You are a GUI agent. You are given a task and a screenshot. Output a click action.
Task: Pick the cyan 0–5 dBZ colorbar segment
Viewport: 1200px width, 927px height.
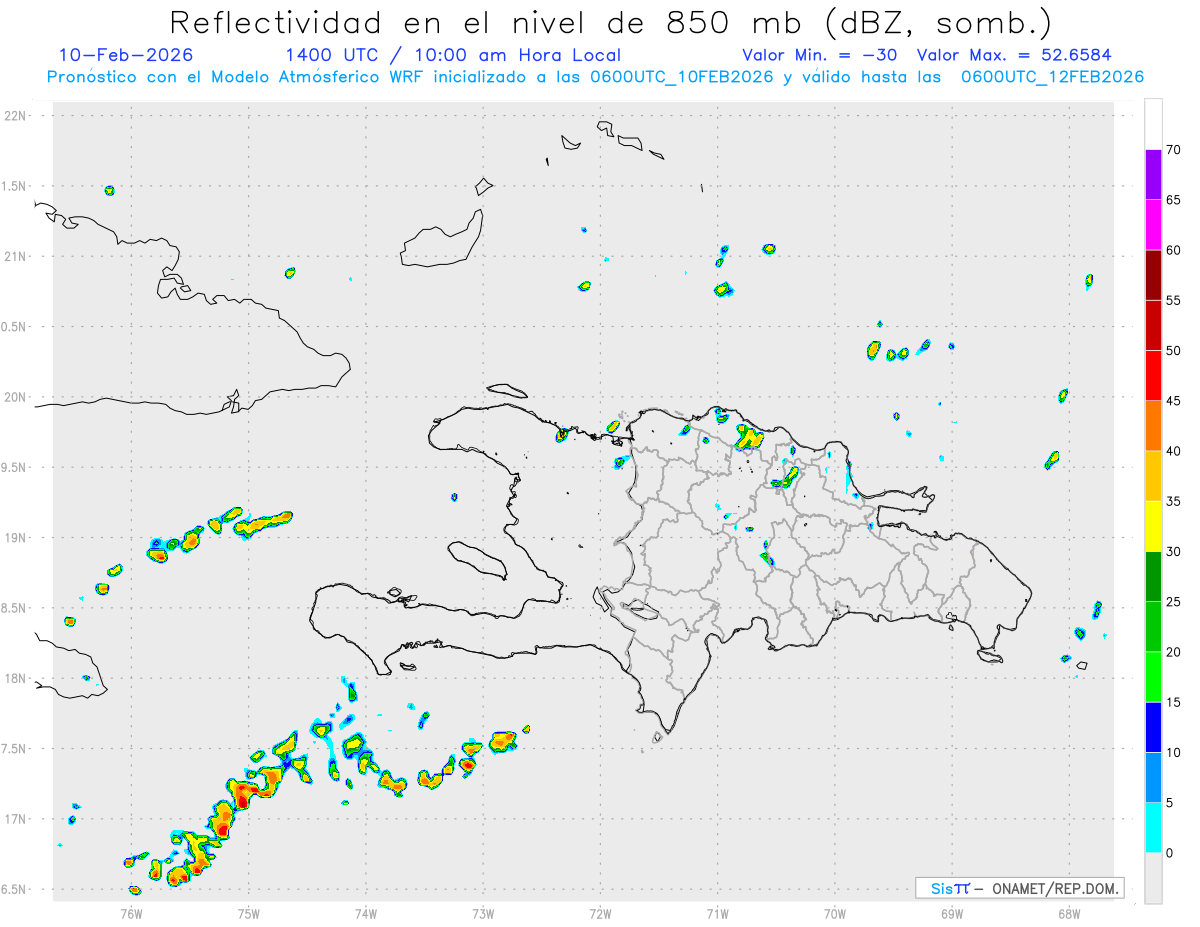coord(1153,827)
